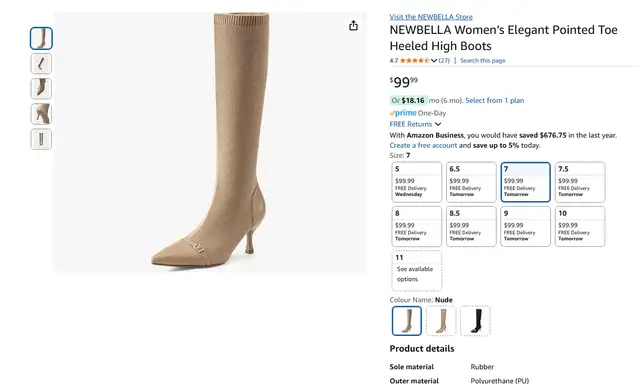Choose size 8.5 option
The height and width of the screenshot is (384, 640).
click(x=471, y=226)
